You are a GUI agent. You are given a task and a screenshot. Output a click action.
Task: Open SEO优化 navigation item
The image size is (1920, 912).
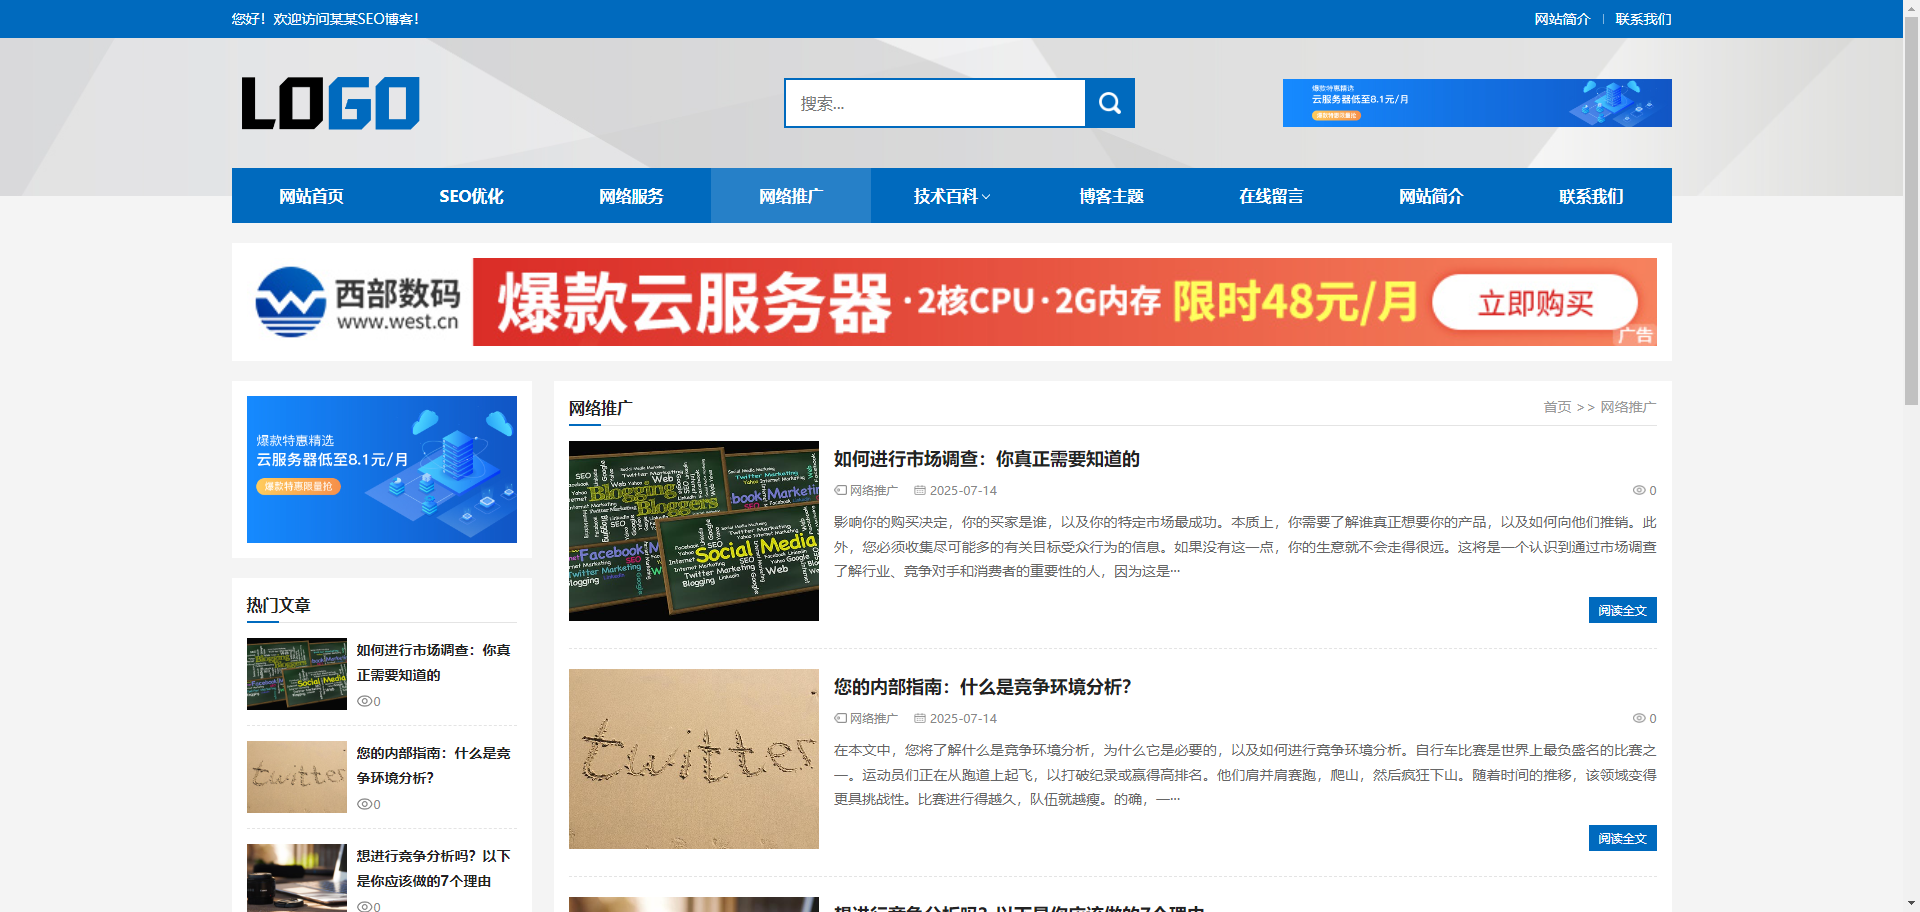471,196
